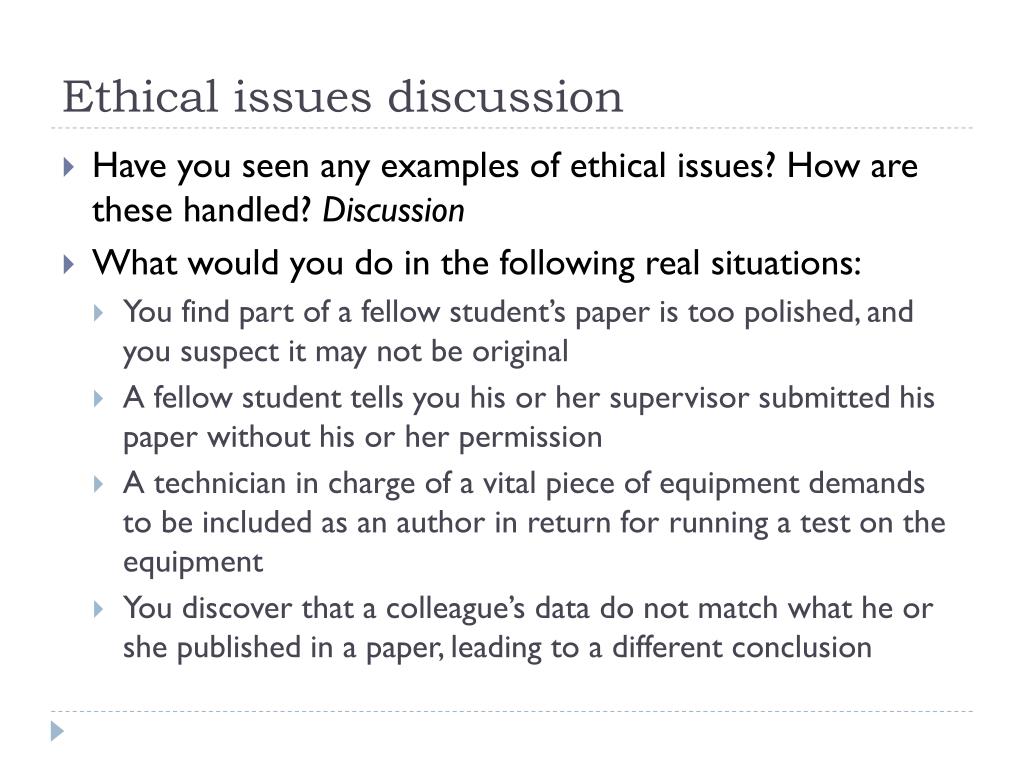Click the line 'you suspect it may not be original'

(x=345, y=352)
